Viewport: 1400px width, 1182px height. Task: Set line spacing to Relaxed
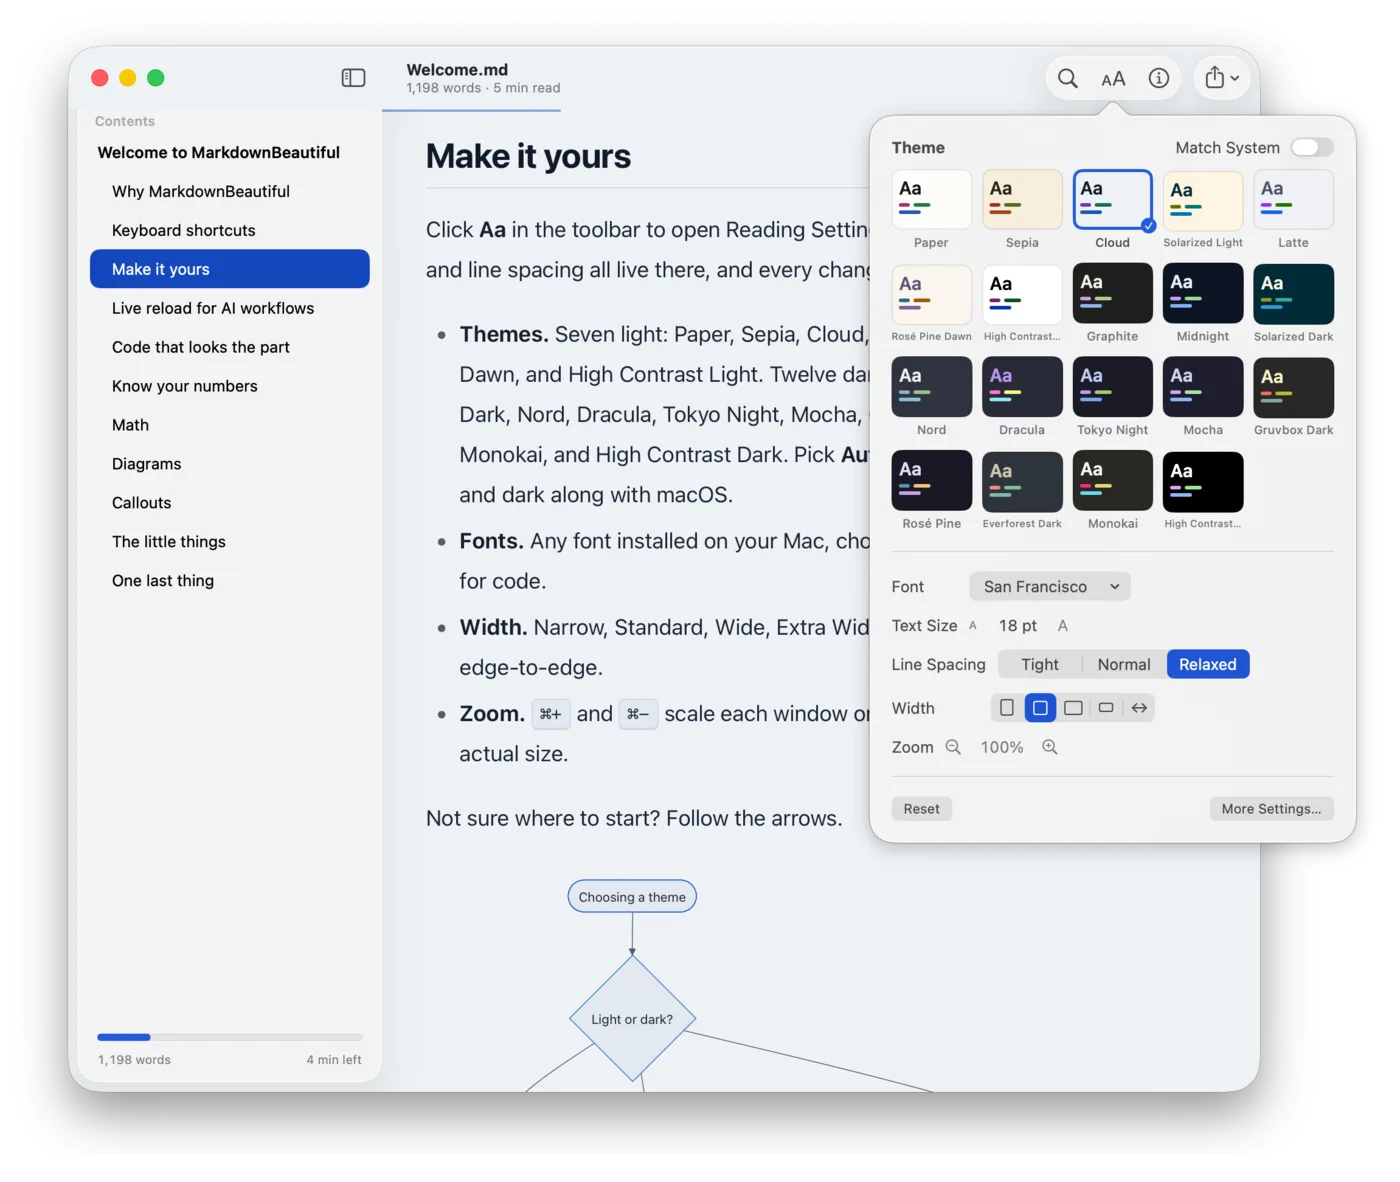coord(1208,664)
